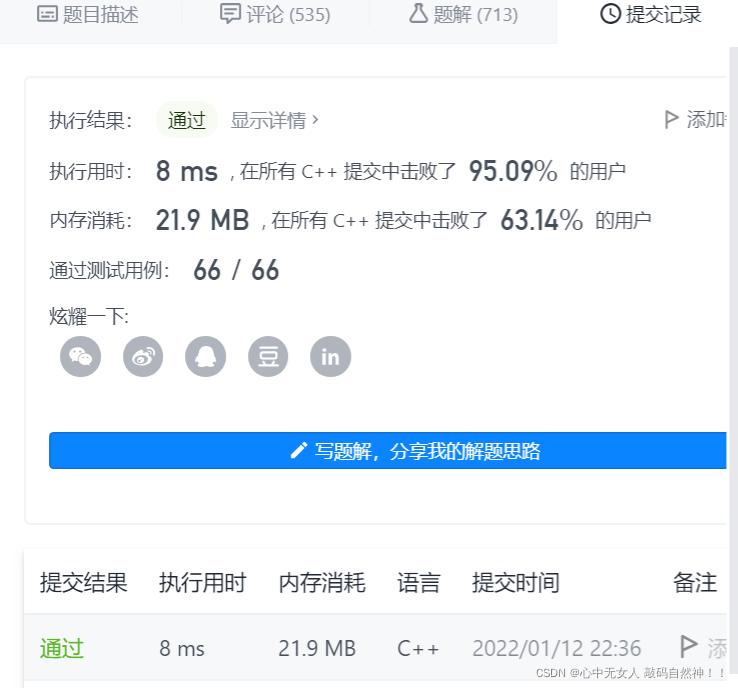Open the 题解 (713) tab
The height and width of the screenshot is (688, 738).
tap(464, 15)
